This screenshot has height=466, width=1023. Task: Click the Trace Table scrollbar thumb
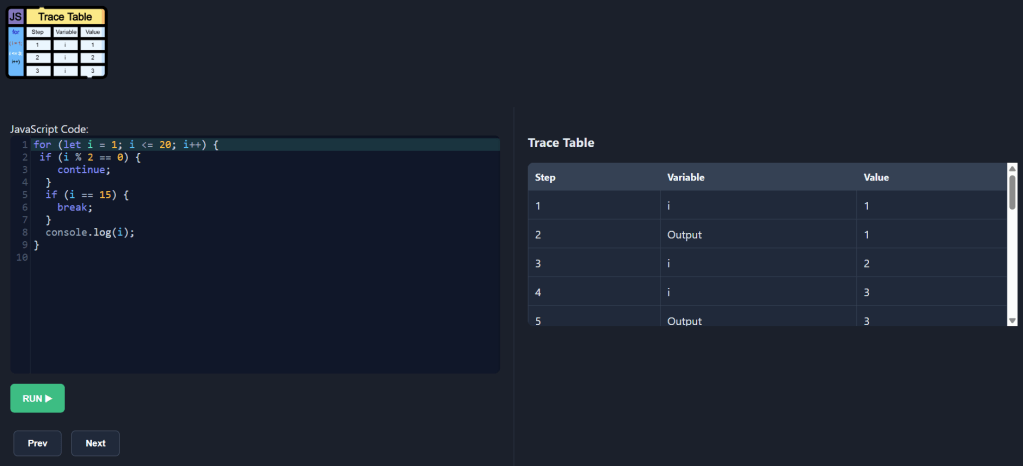click(x=1012, y=192)
